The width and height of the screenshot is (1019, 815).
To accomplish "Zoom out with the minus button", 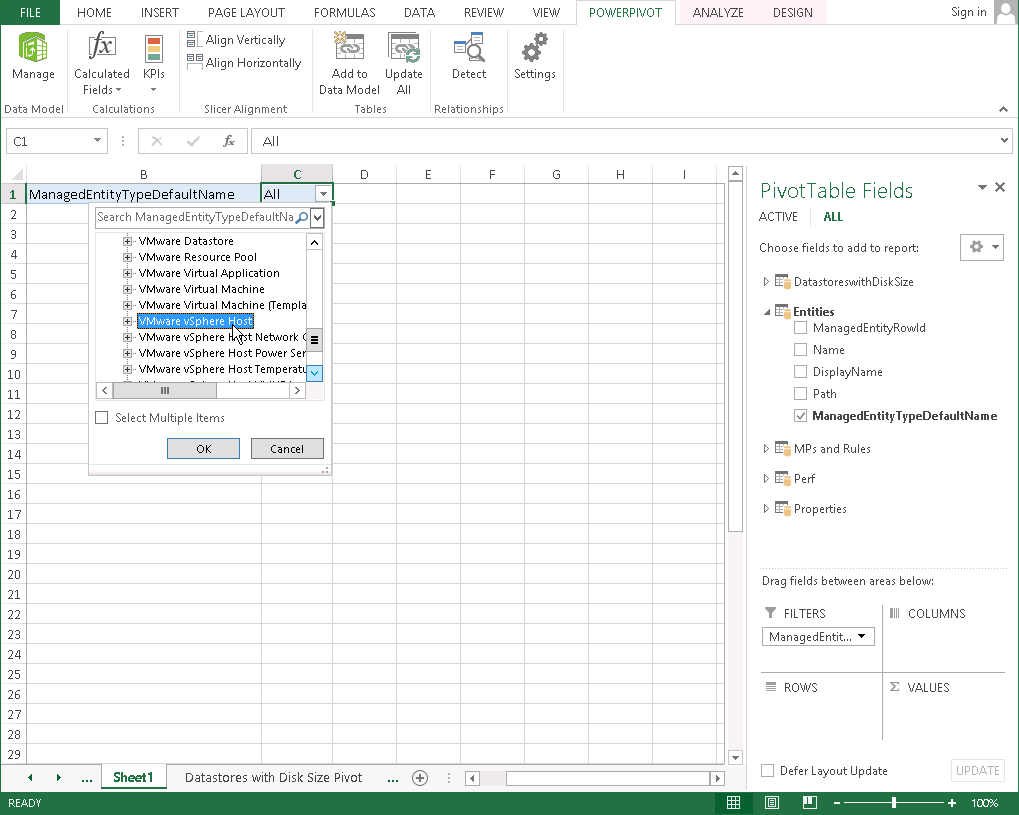I will tap(837, 803).
